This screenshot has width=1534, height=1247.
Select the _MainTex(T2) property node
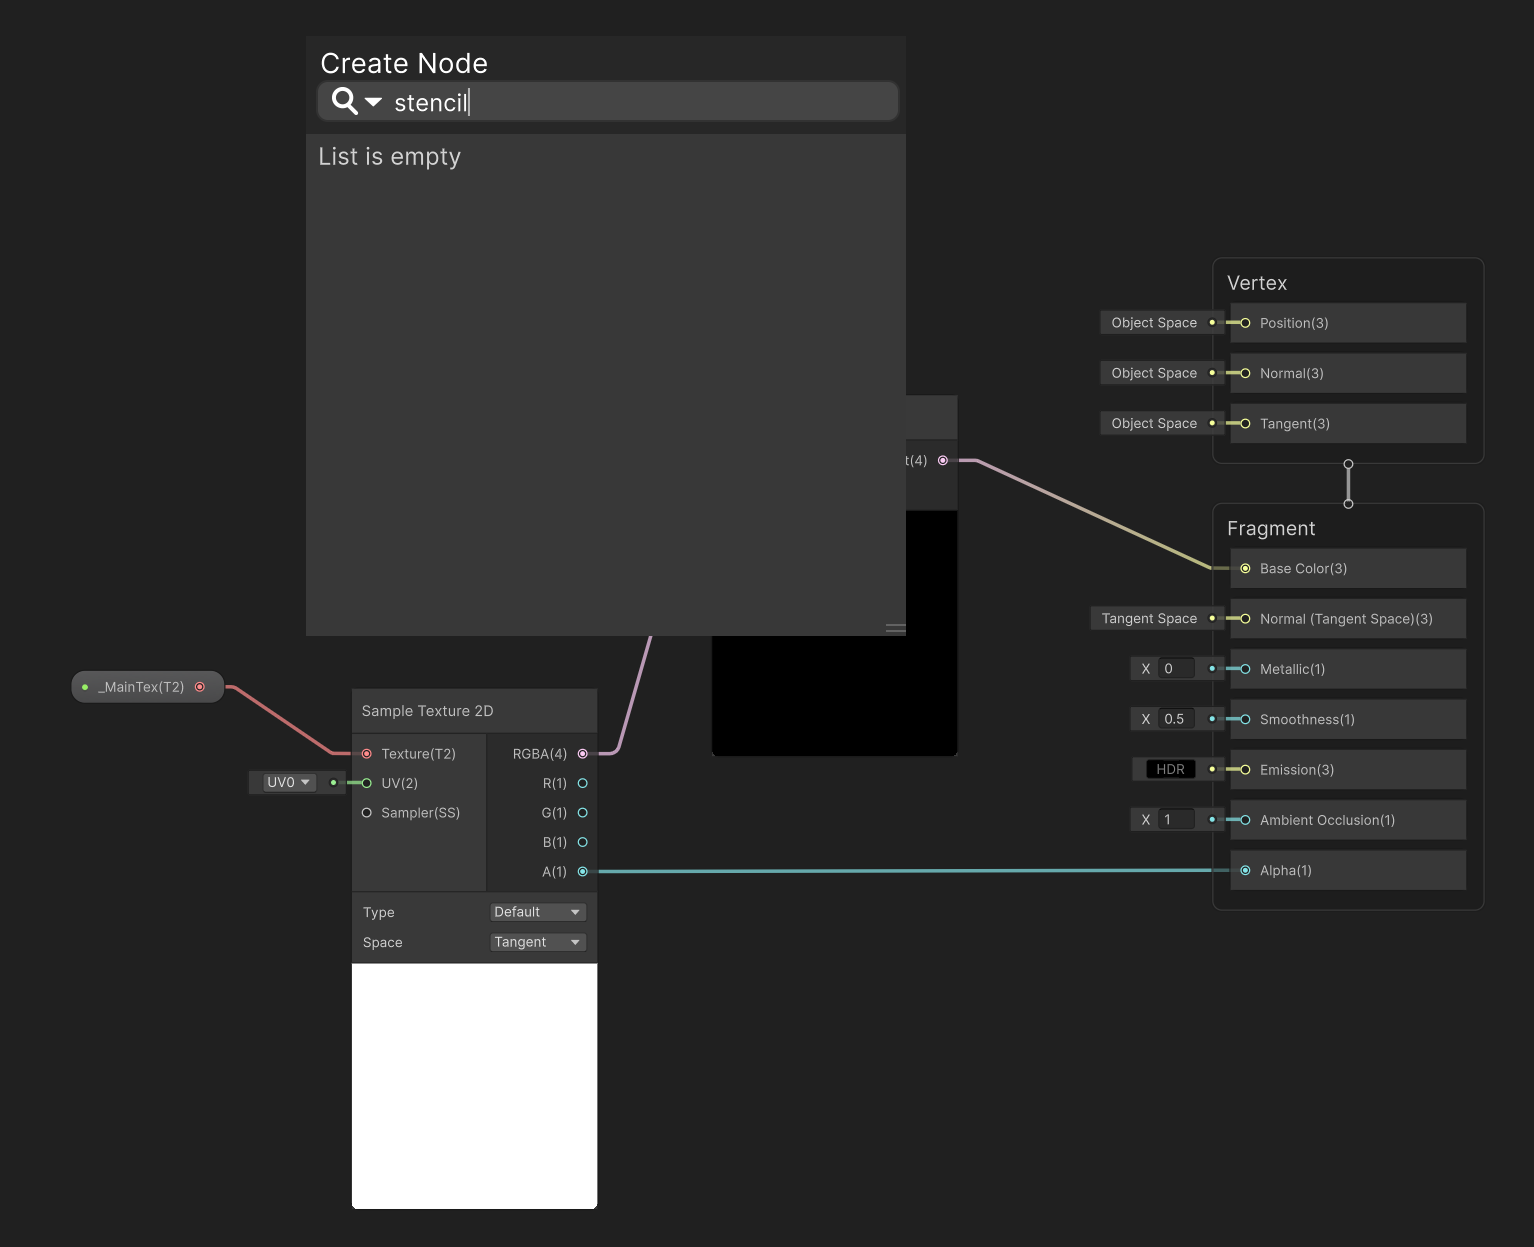coord(147,687)
